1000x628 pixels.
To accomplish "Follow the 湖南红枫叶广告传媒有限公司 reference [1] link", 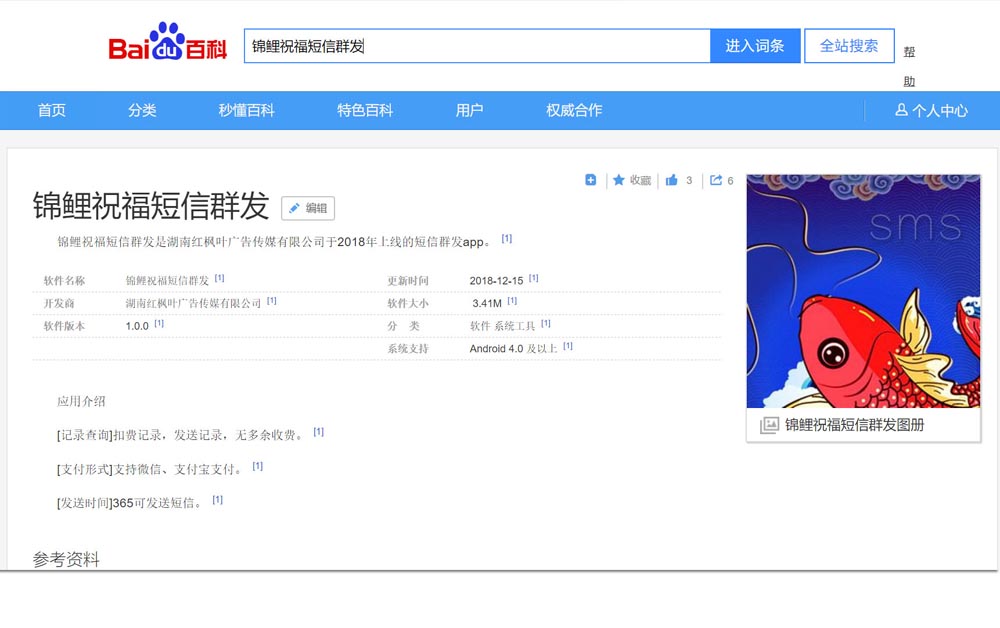I will 272,300.
